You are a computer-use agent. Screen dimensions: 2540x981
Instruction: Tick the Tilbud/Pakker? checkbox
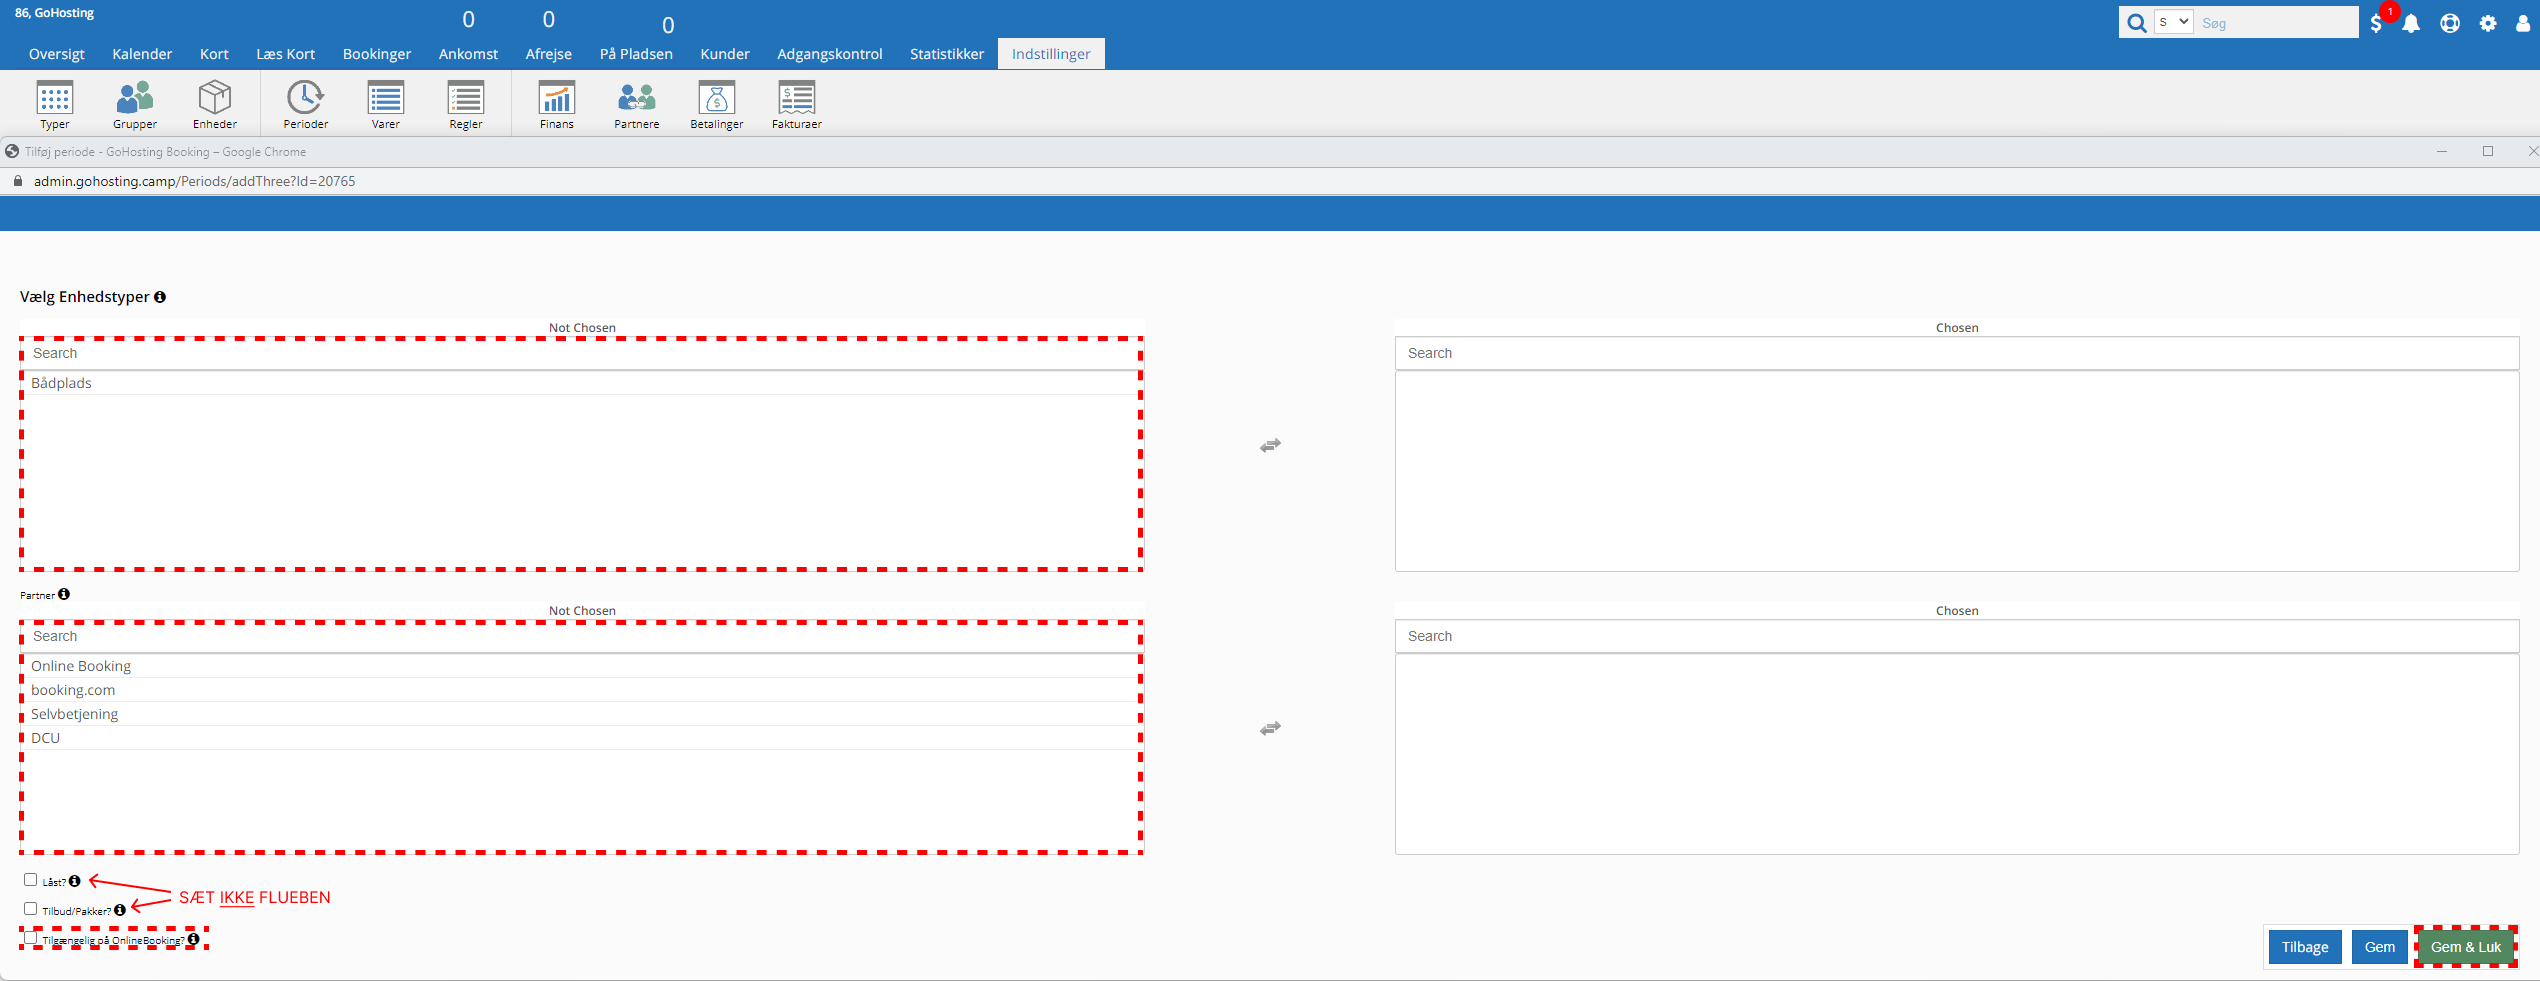pos(31,909)
